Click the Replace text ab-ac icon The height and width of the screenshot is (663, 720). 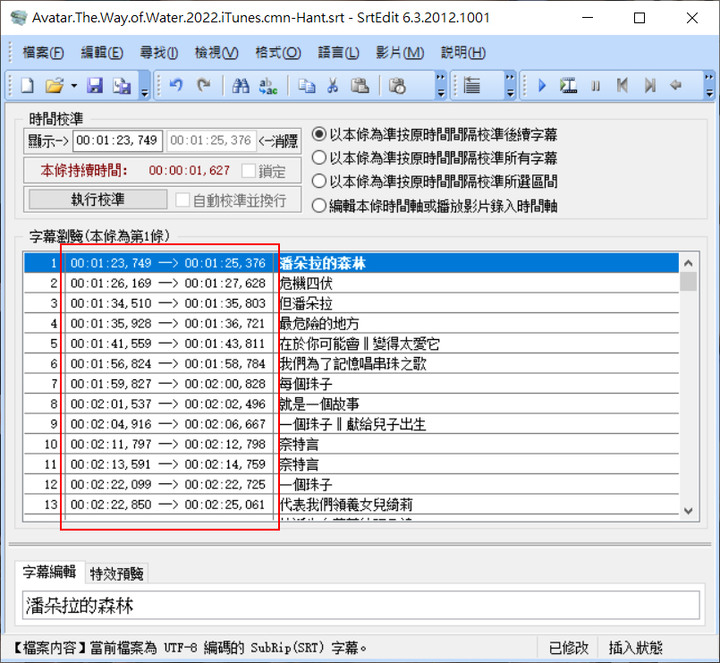268,85
